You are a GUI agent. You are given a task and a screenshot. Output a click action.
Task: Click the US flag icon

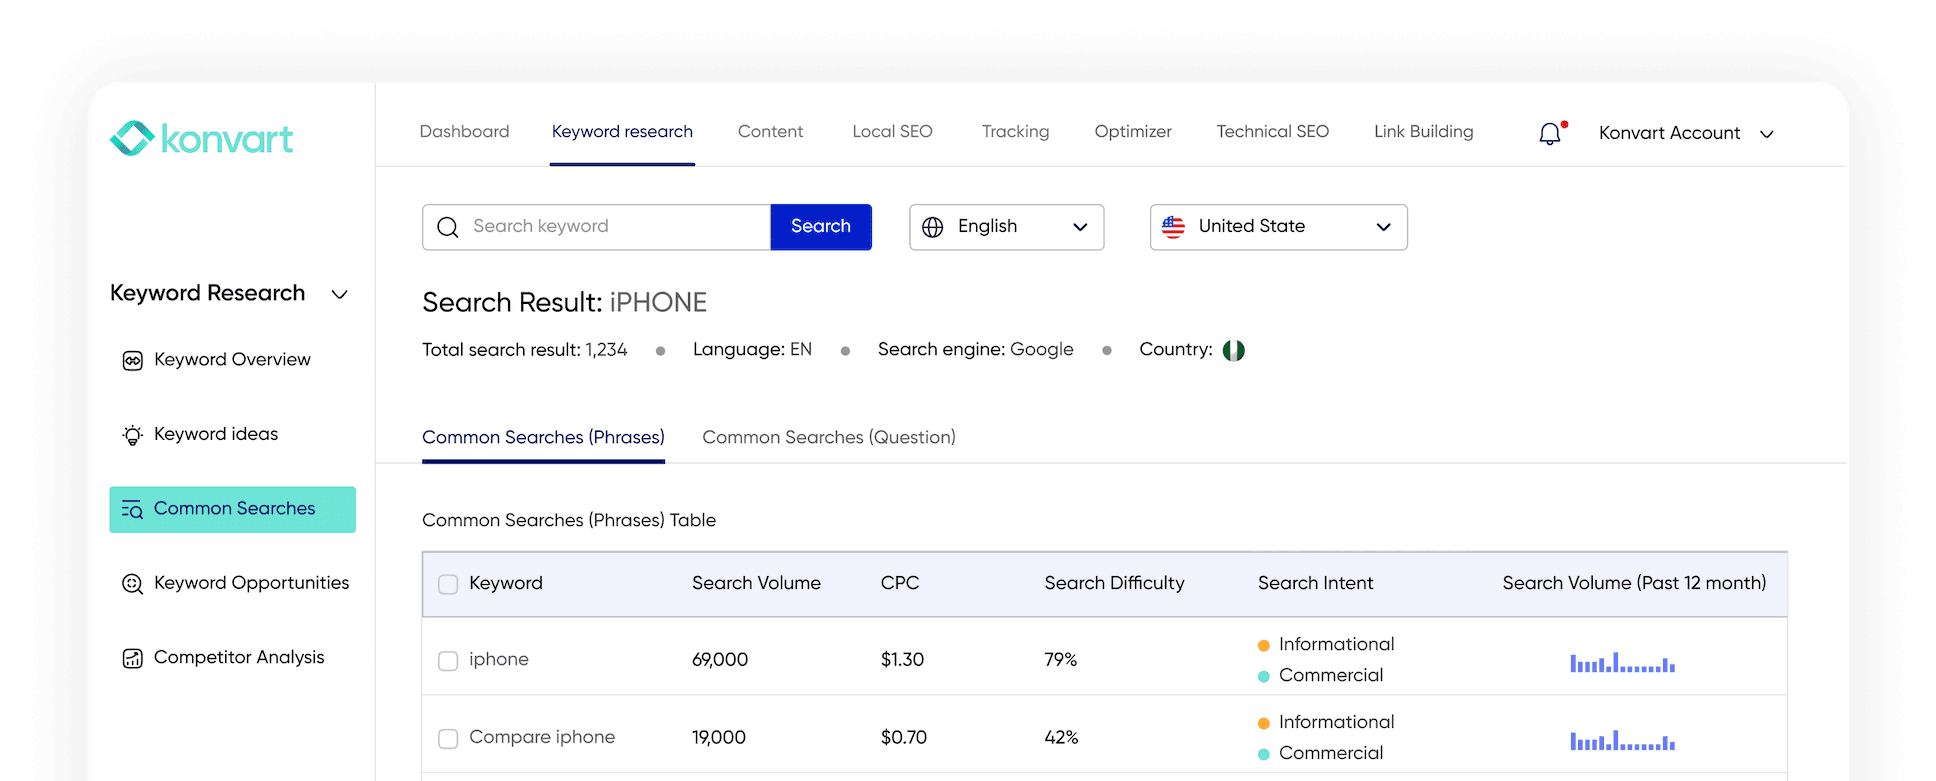coord(1173,227)
